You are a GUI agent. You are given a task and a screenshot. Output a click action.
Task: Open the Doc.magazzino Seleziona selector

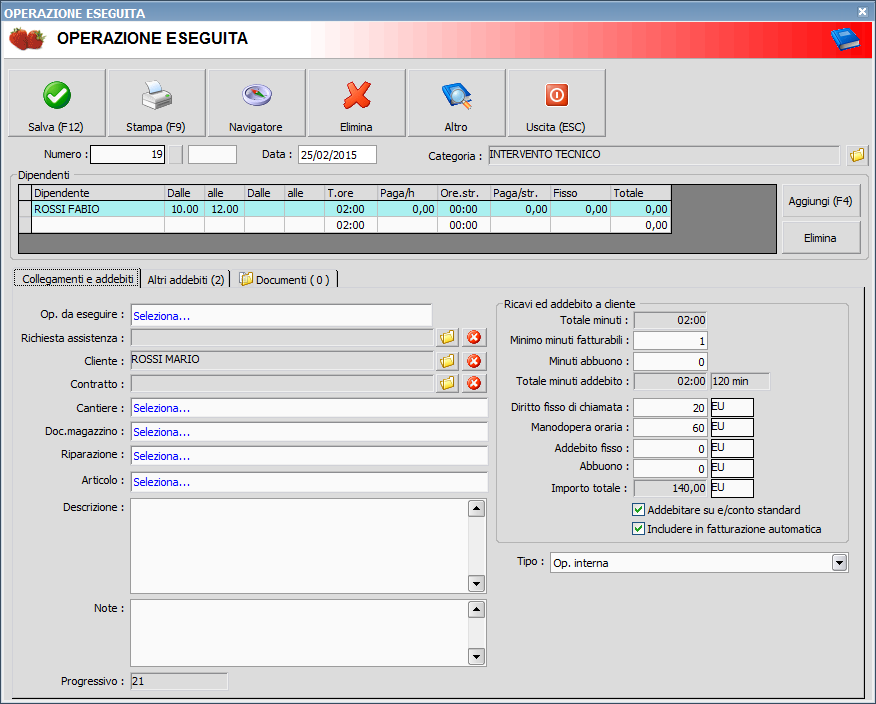coord(309,432)
